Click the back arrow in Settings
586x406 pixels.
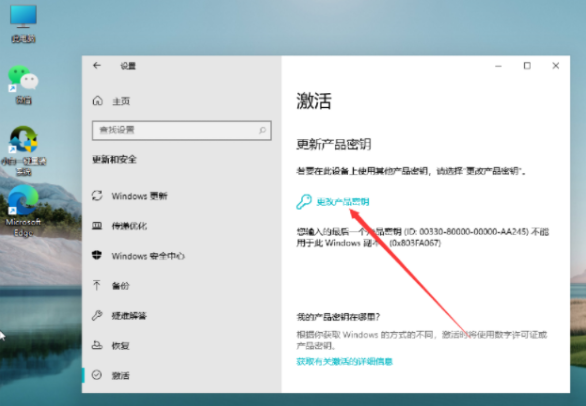click(x=97, y=66)
